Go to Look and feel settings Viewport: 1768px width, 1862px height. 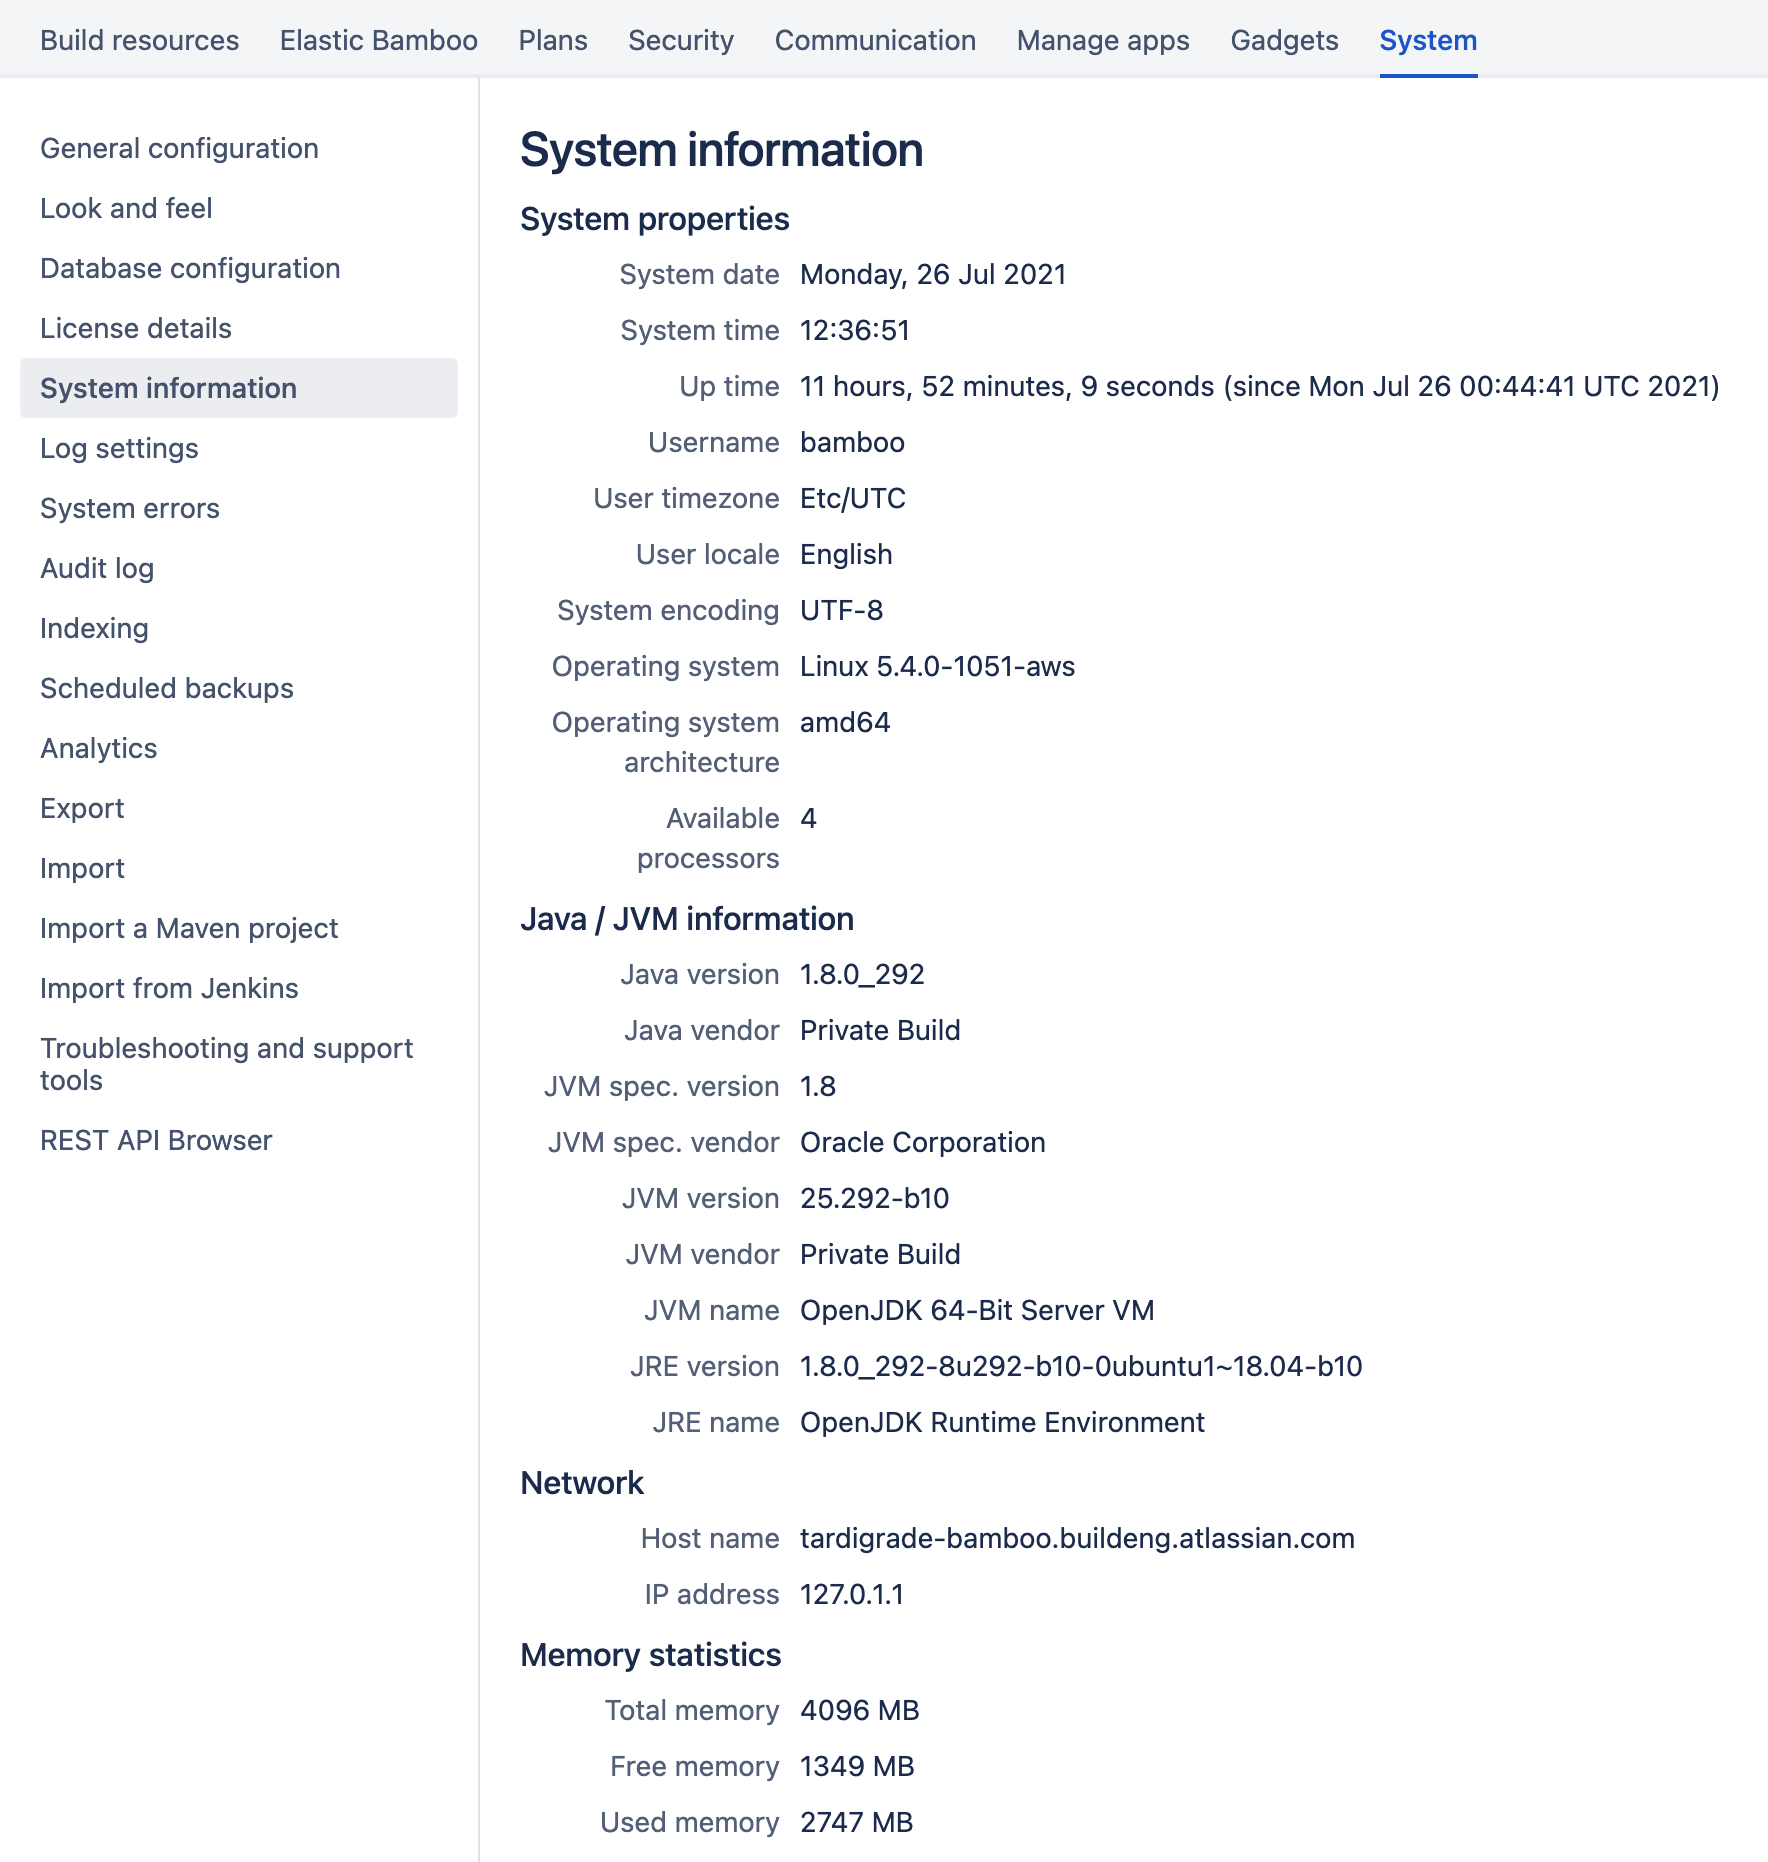[x=126, y=208]
